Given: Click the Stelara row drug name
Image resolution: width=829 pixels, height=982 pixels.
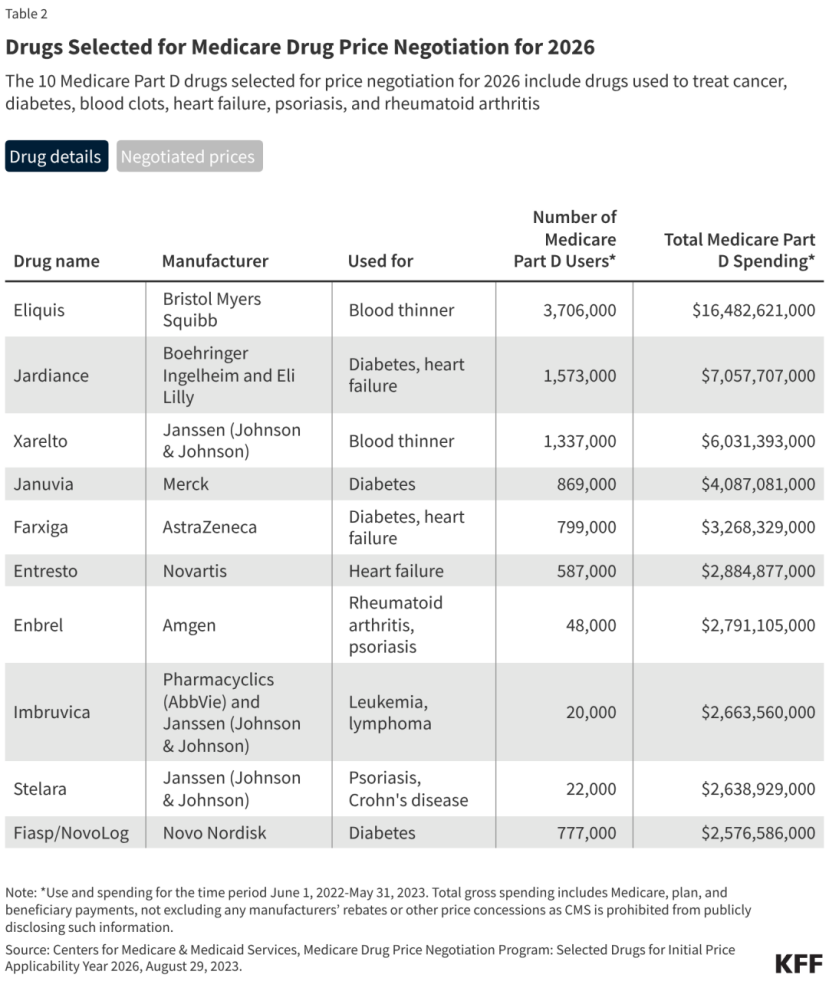Looking at the screenshot, I should tap(40, 789).
